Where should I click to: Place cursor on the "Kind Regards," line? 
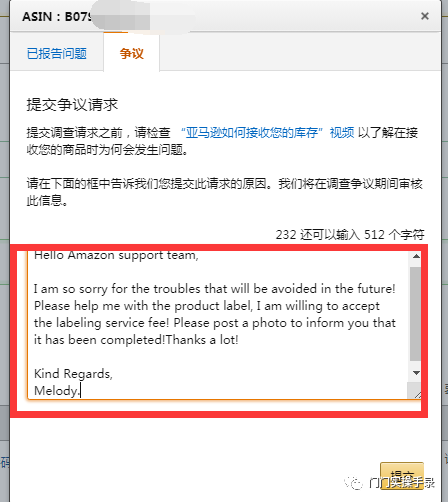point(73,374)
